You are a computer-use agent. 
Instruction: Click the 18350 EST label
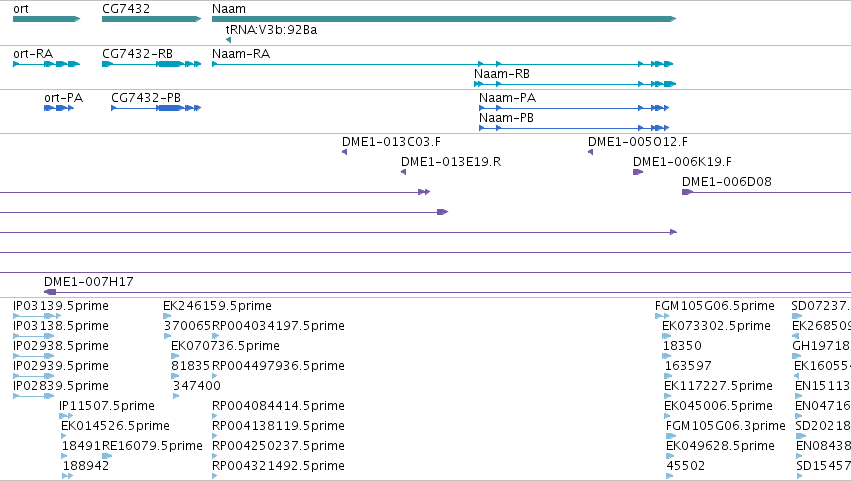[x=682, y=346]
